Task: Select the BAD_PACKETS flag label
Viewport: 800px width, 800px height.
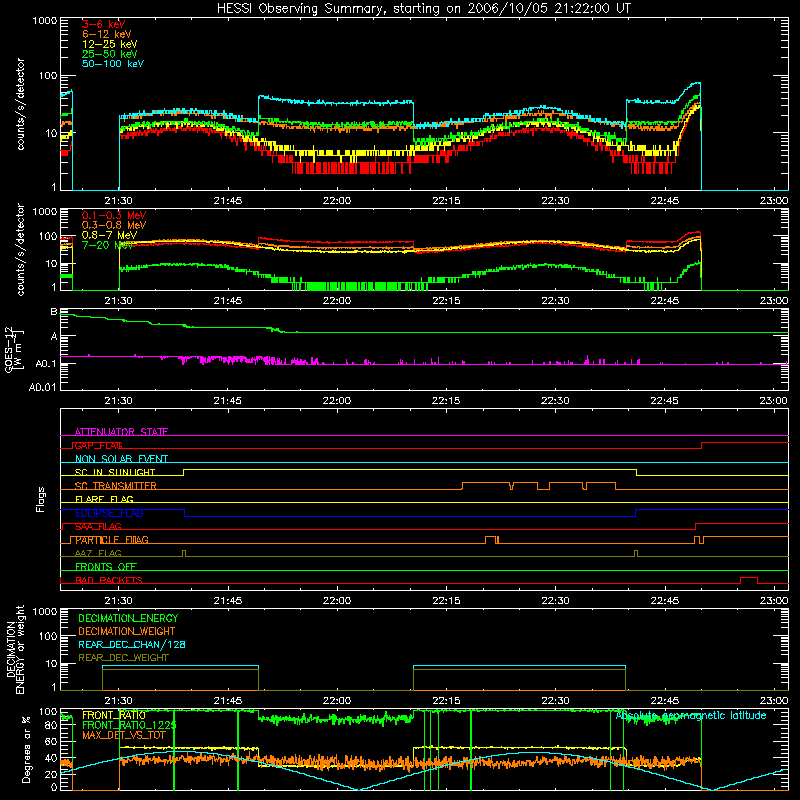Action: click(x=109, y=580)
